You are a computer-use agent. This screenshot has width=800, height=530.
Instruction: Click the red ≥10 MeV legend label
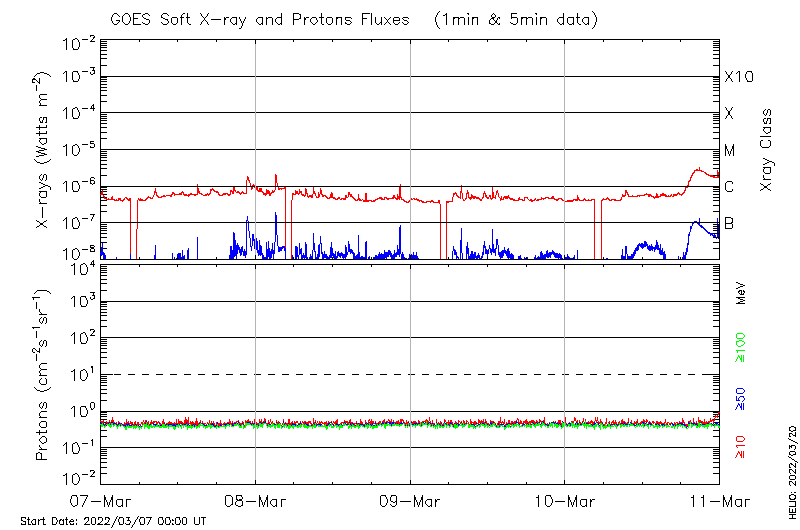pos(741,447)
